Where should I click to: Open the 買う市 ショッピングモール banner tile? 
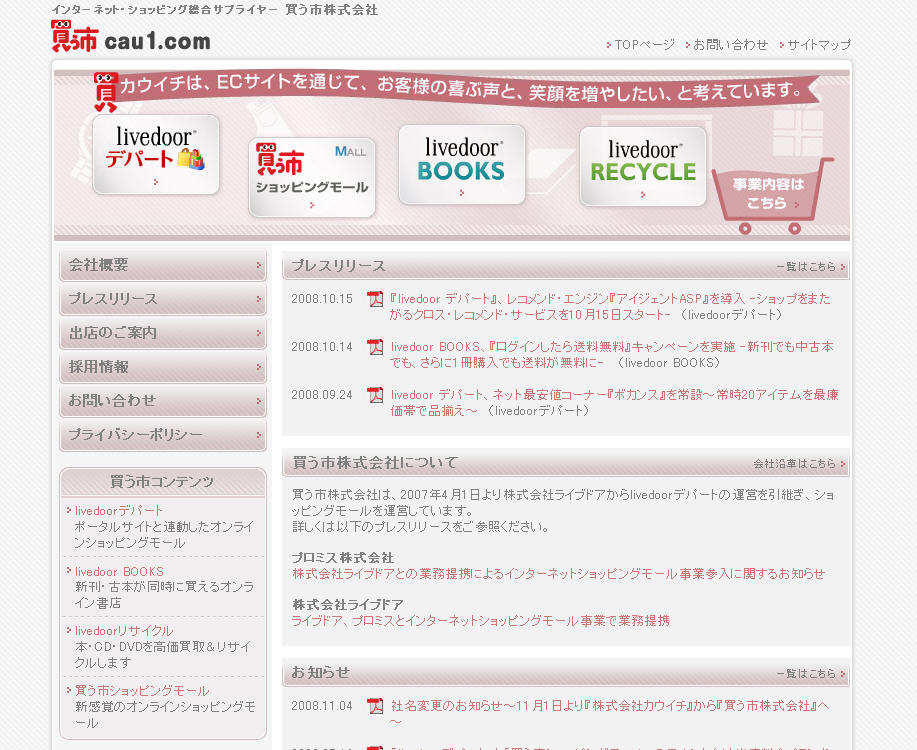click(312, 177)
